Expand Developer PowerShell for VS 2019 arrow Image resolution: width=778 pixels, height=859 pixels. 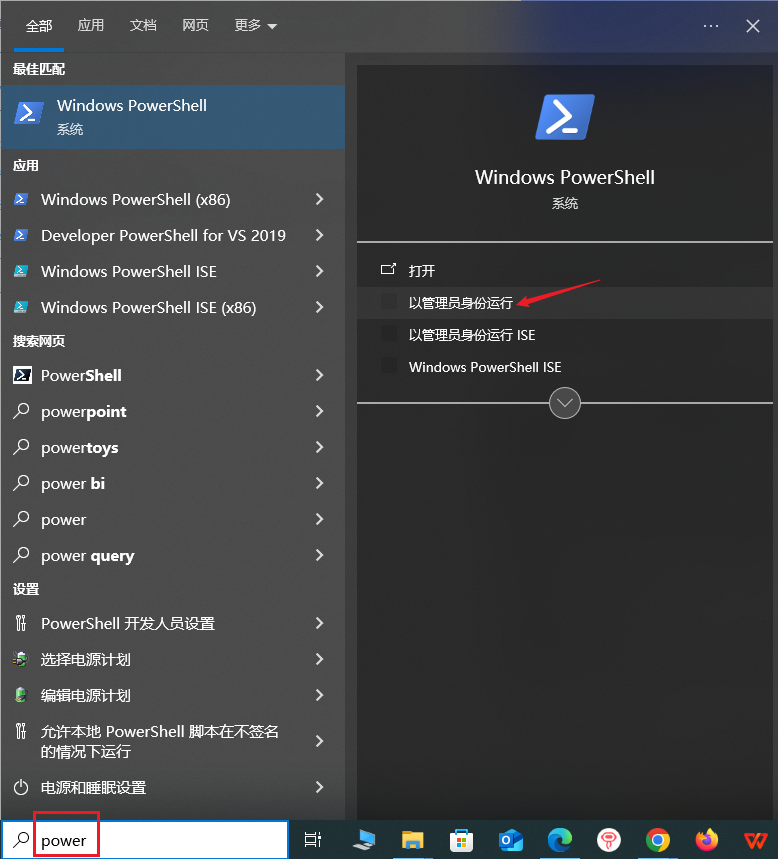click(319, 236)
